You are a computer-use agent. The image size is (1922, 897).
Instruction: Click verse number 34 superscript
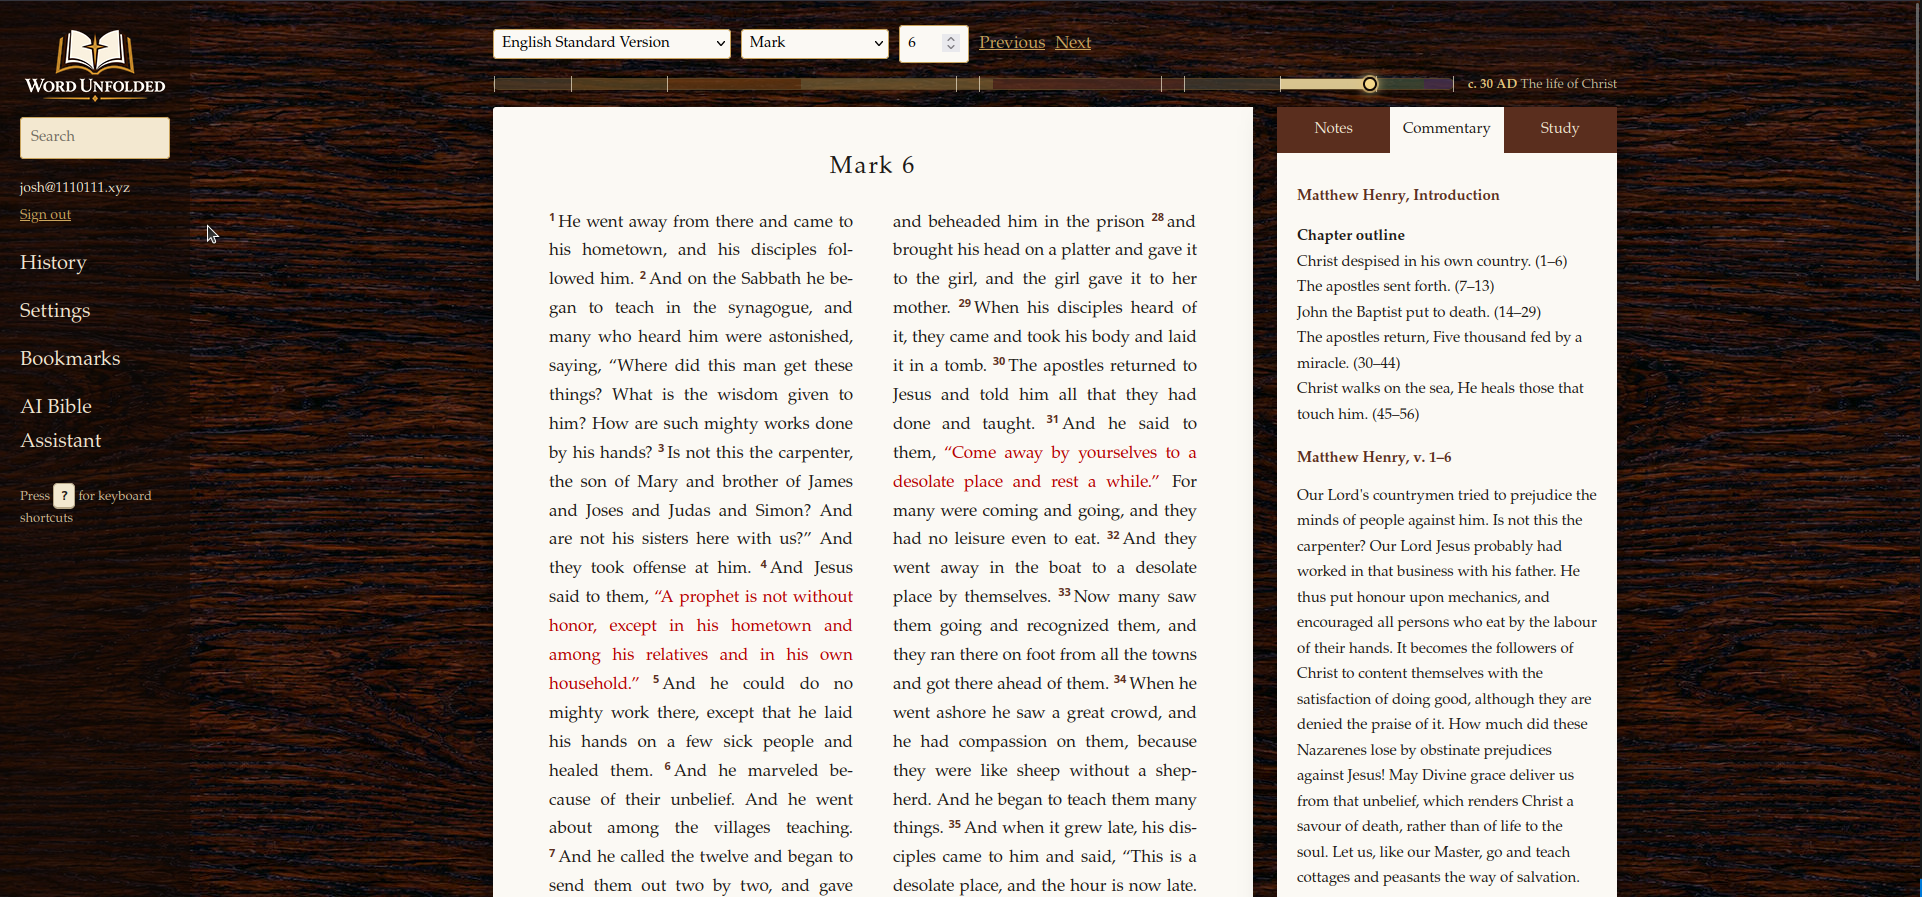point(1120,680)
